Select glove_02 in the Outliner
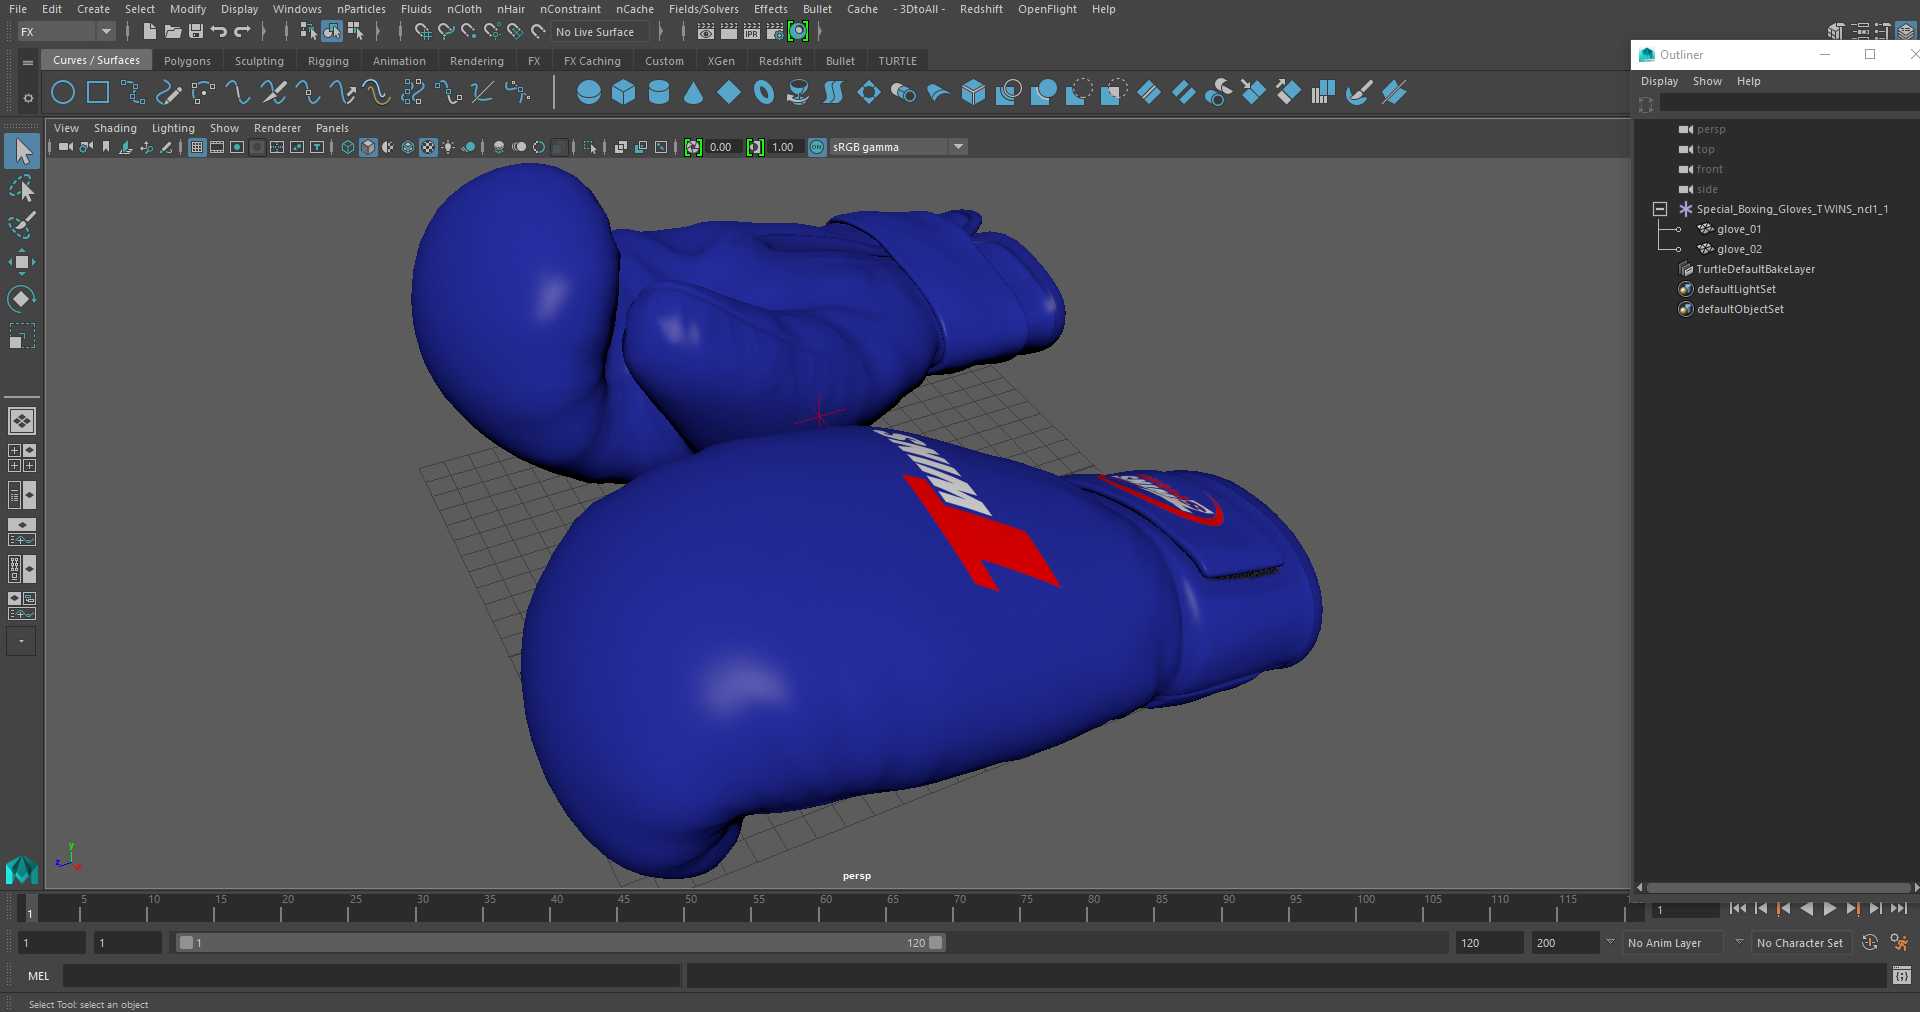 [x=1739, y=249]
